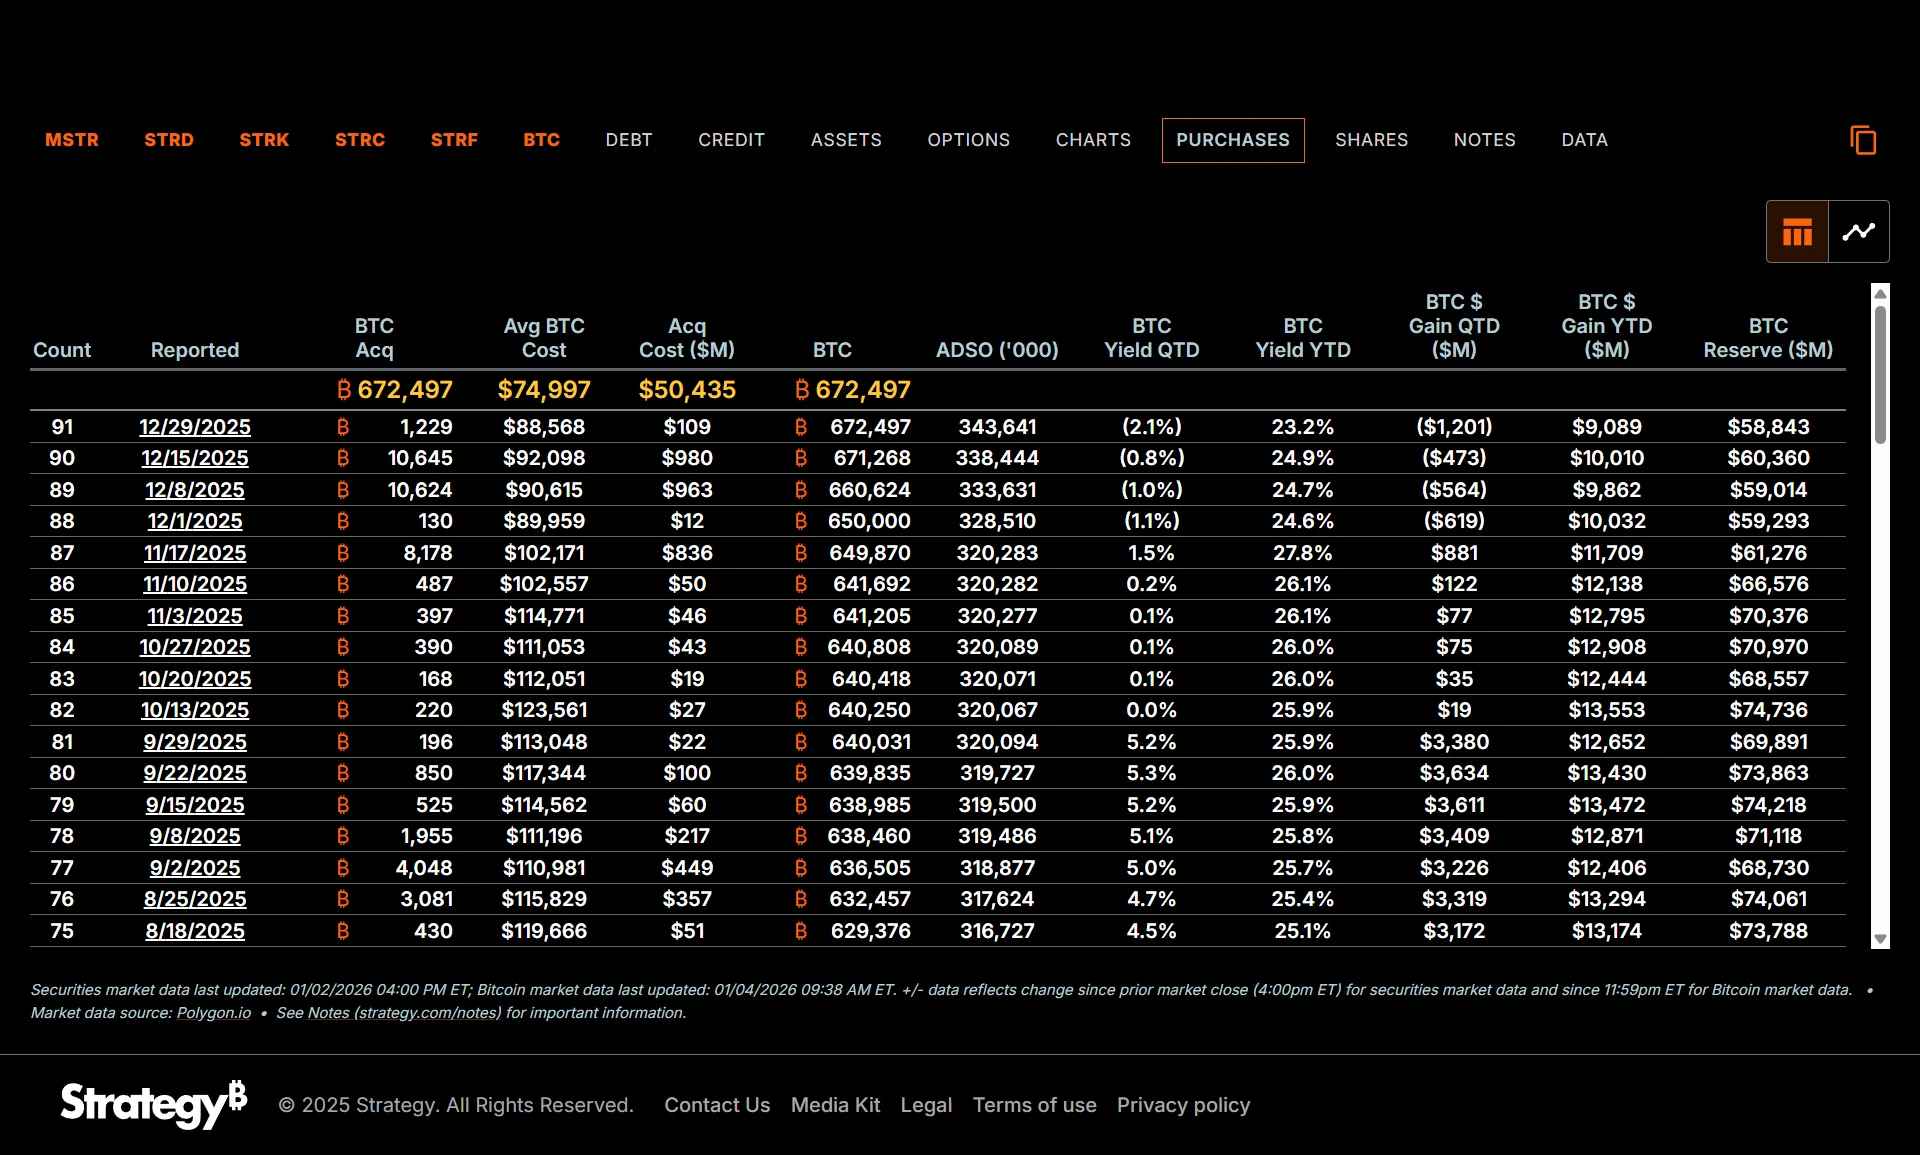1920x1155 pixels.
Task: Open the Privacy policy page
Action: (1183, 1105)
